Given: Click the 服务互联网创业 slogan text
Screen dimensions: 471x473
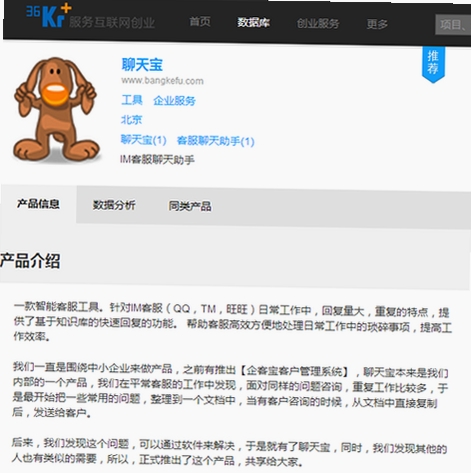Looking at the screenshot, I should [112, 22].
